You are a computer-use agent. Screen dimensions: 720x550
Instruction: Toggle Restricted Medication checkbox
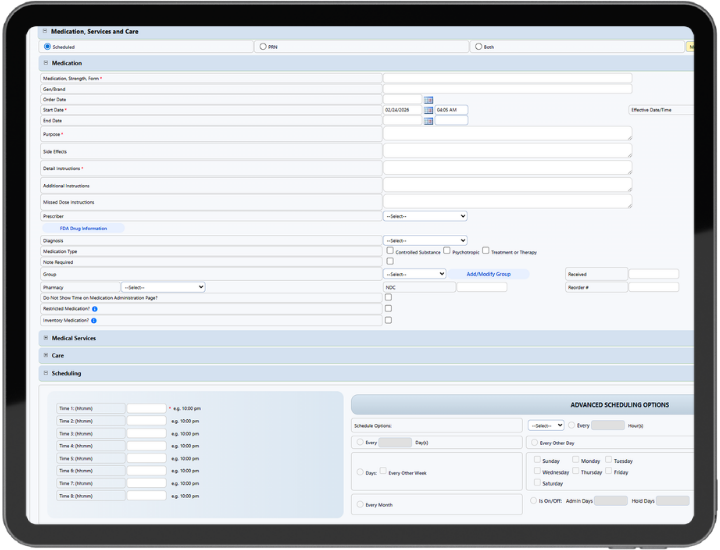pos(388,309)
